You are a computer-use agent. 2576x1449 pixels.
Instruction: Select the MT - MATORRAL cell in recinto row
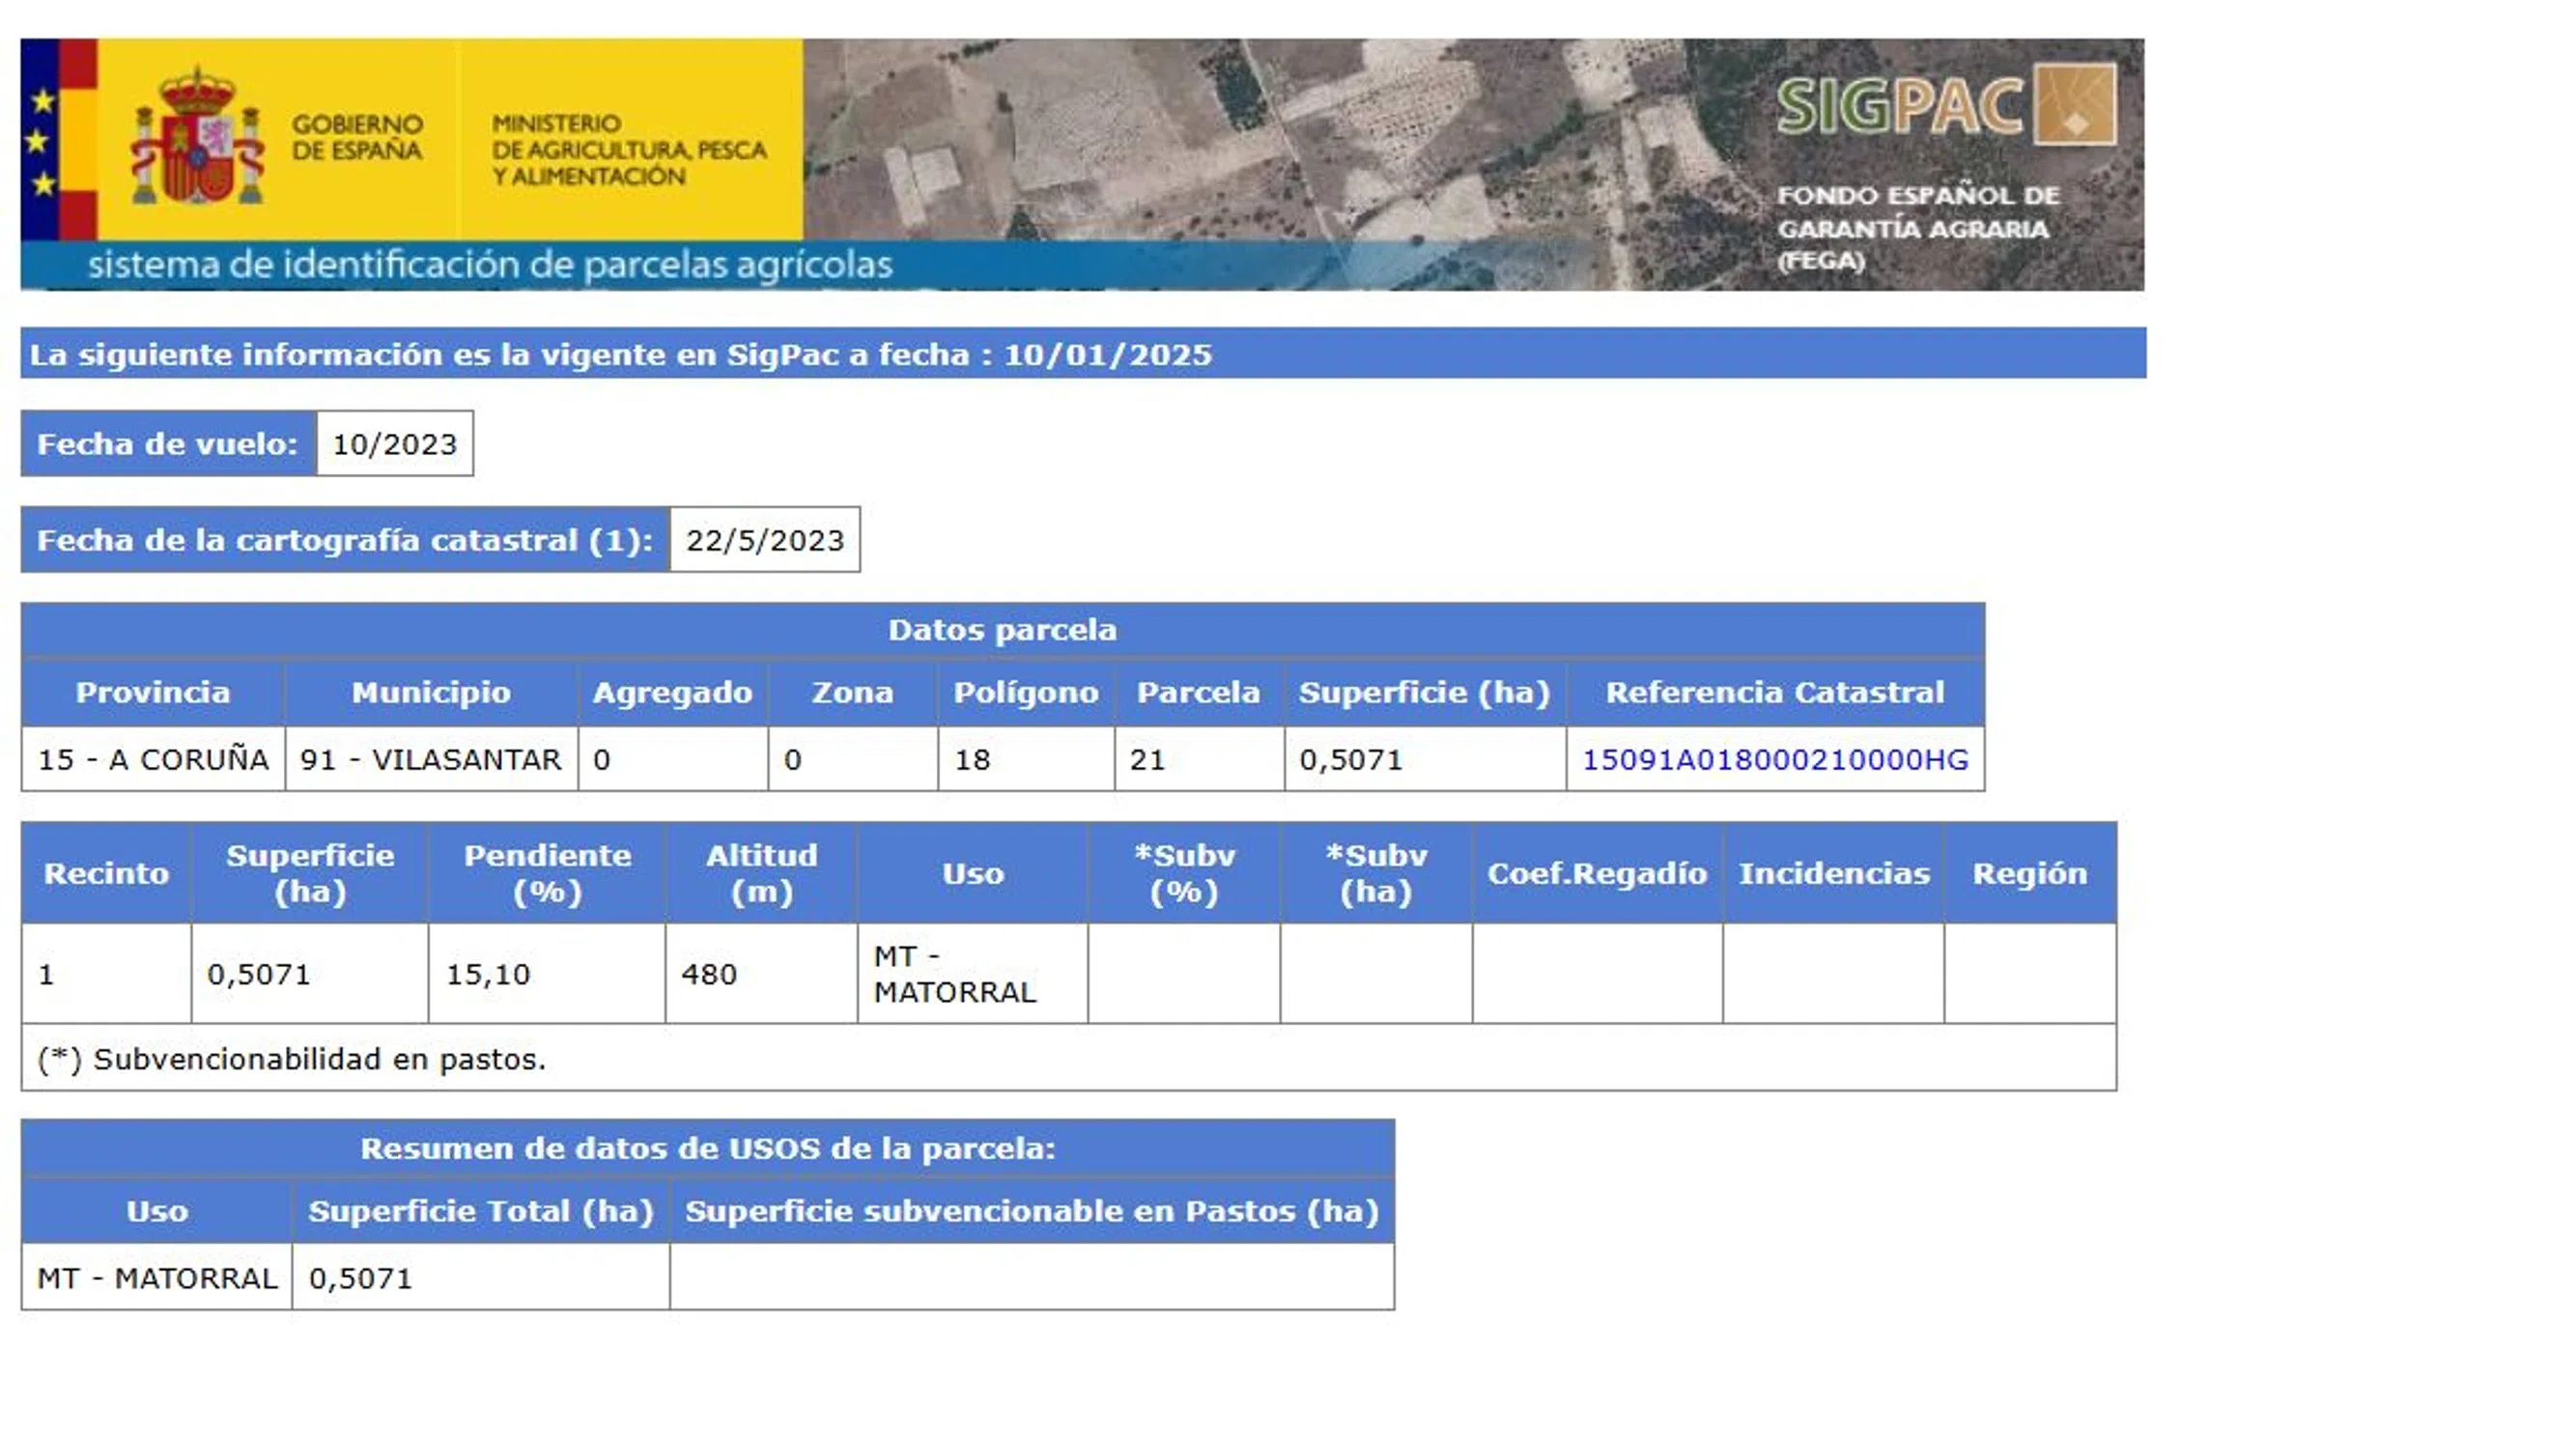pyautogui.click(x=954, y=974)
